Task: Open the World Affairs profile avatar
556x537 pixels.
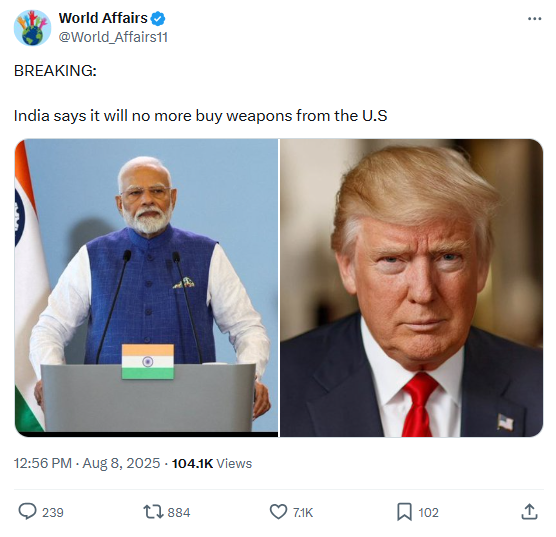Action: tap(32, 28)
